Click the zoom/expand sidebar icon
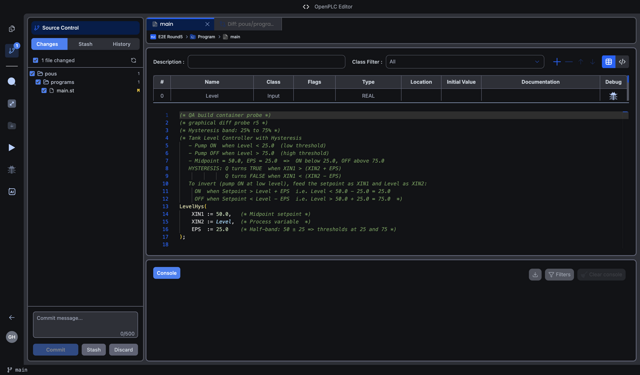 point(11,104)
